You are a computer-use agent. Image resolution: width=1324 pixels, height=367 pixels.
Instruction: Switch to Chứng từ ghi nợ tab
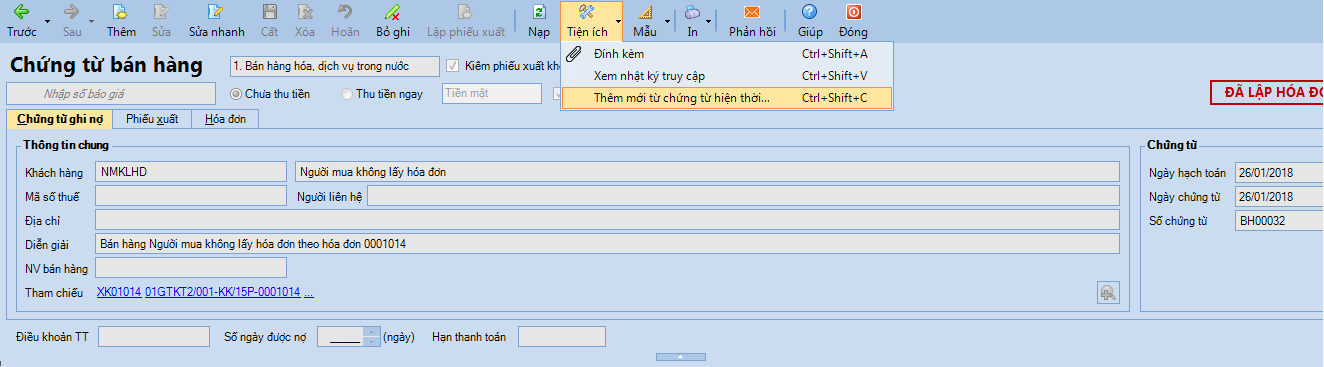coord(59,119)
